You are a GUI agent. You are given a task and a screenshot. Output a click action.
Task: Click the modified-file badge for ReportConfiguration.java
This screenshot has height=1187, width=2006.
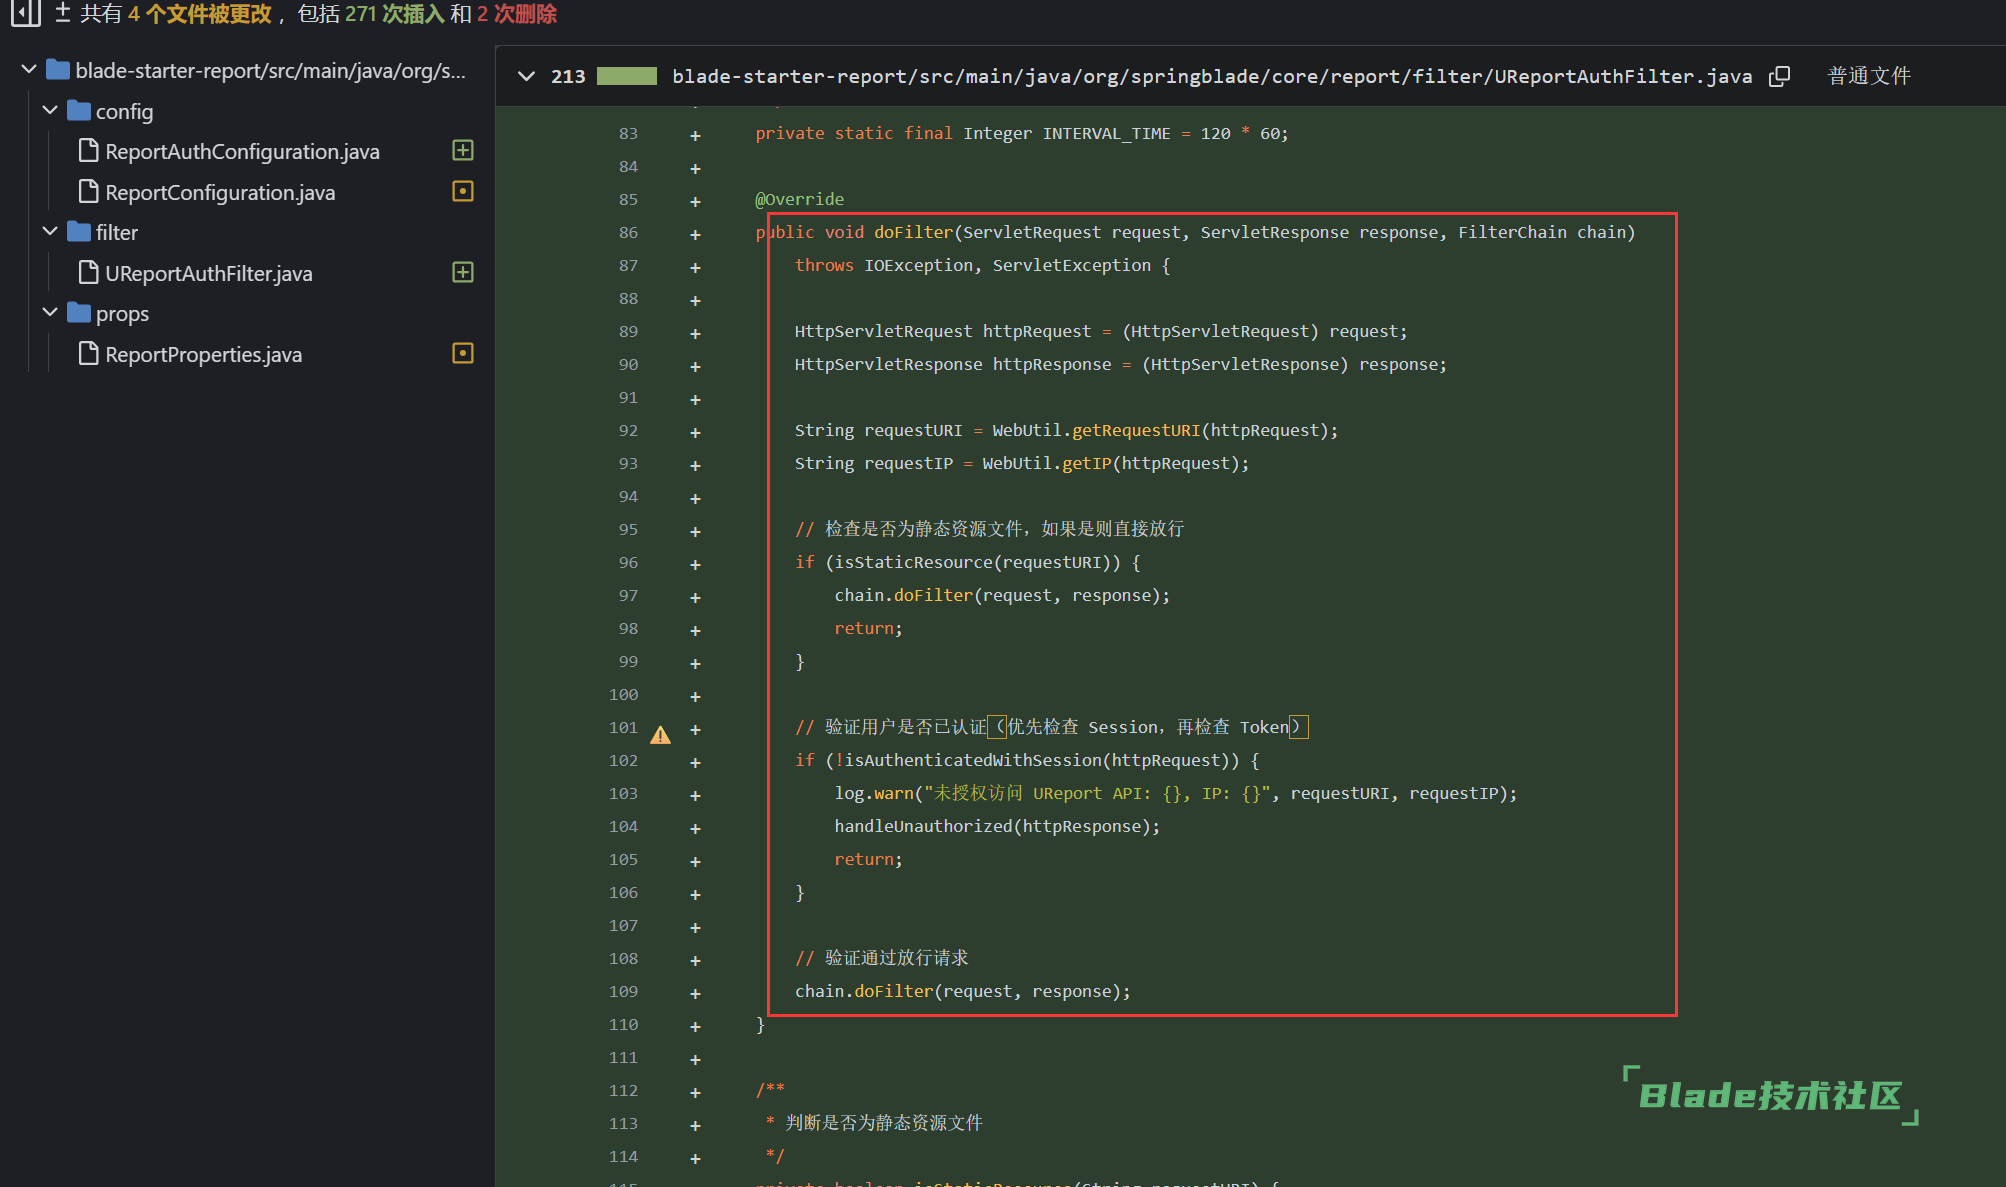point(463,191)
